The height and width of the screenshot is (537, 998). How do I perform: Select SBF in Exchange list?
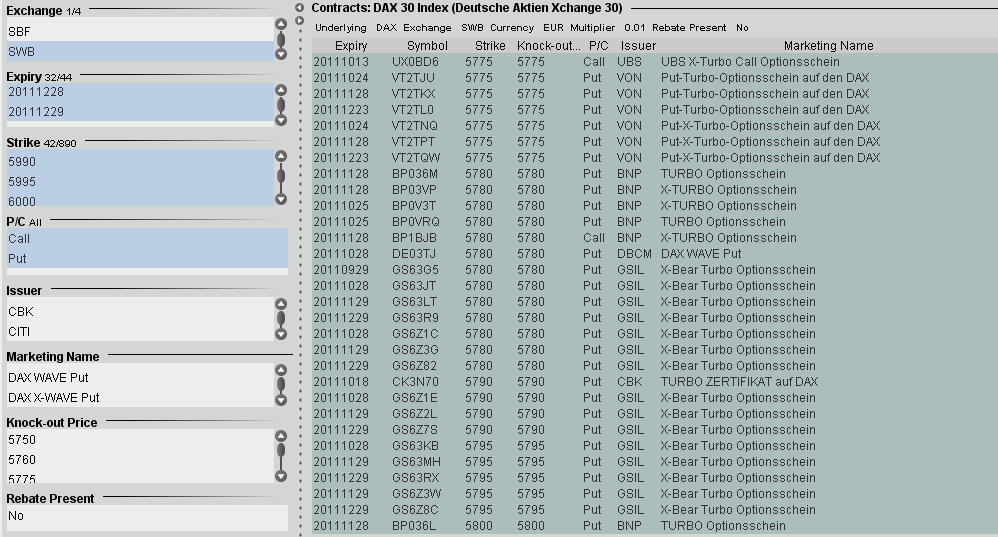tap(140, 31)
